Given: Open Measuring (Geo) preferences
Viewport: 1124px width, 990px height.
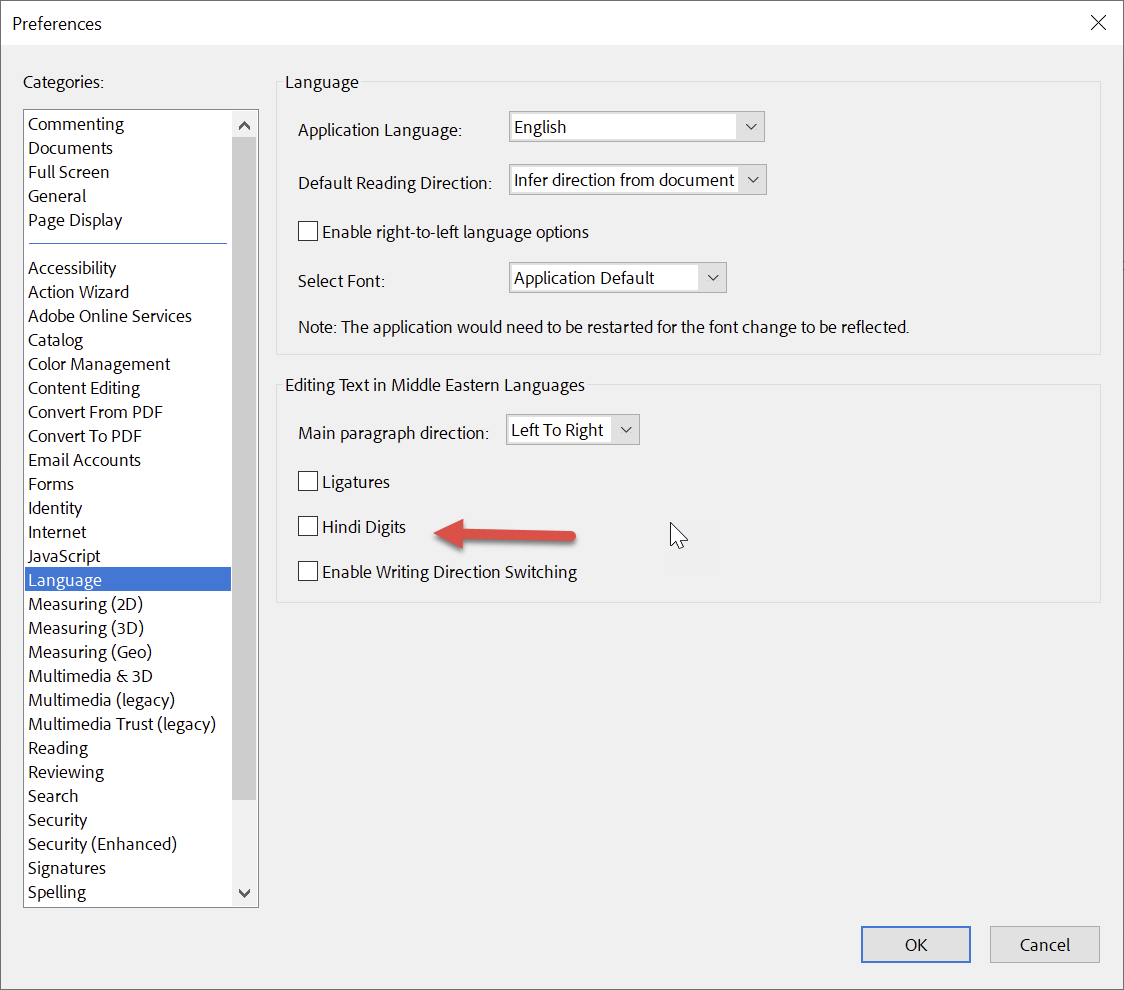Looking at the screenshot, I should pyautogui.click(x=90, y=652).
